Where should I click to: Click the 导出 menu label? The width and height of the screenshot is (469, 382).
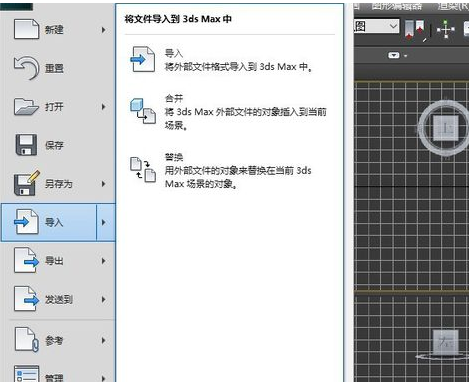pyautogui.click(x=54, y=261)
